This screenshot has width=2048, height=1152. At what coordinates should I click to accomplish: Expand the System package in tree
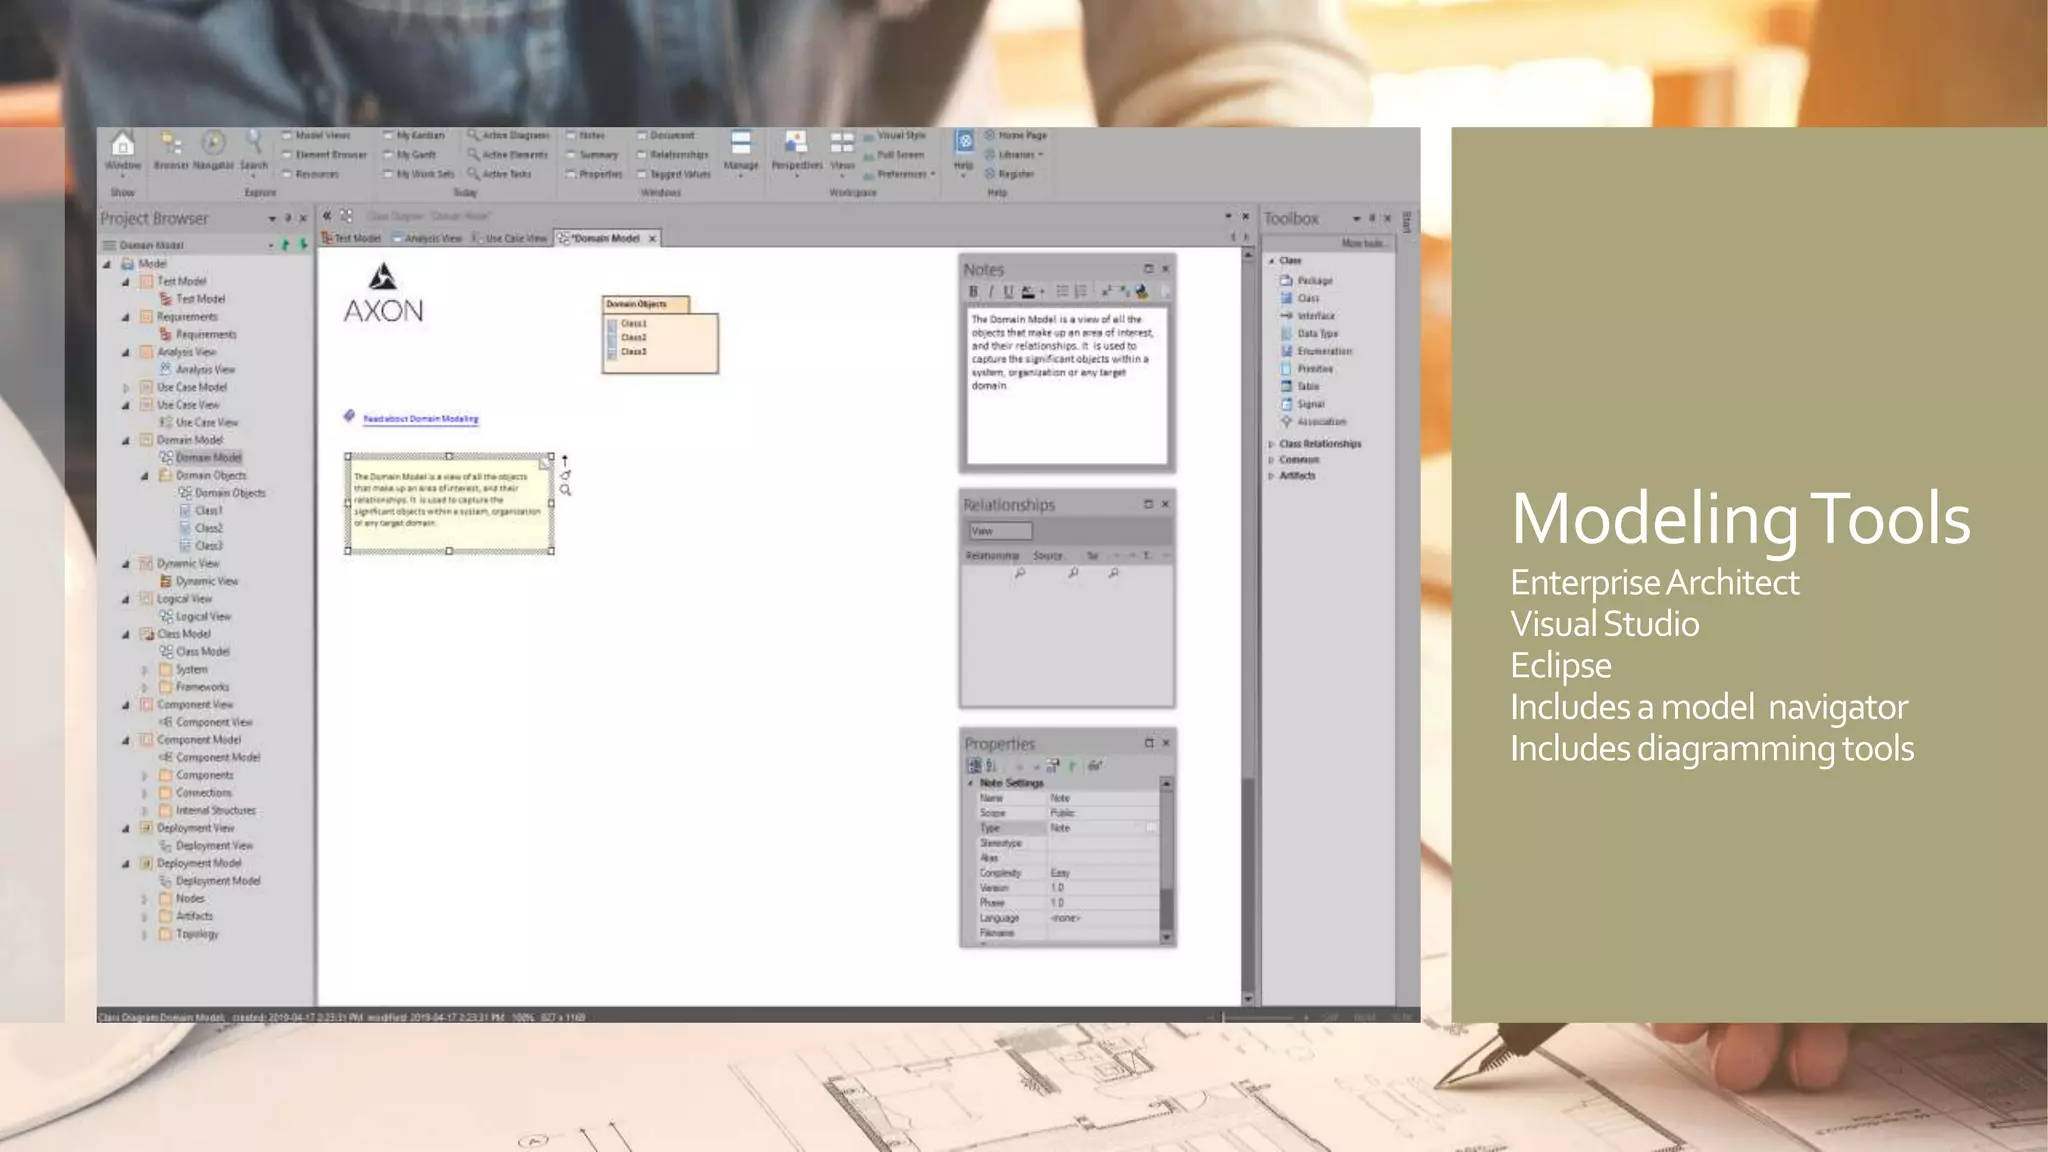(145, 670)
